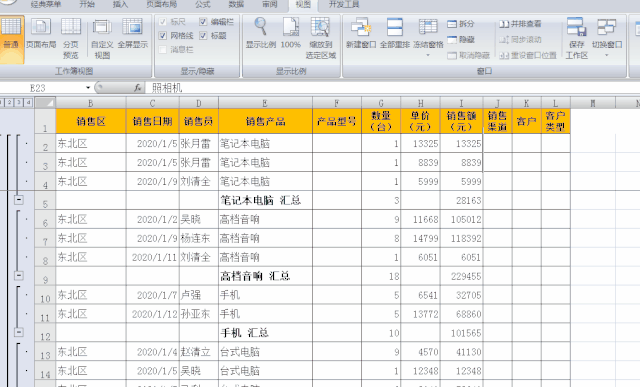640x387 pixels.
Task: Click the 拆分 split window button
Action: point(461,24)
